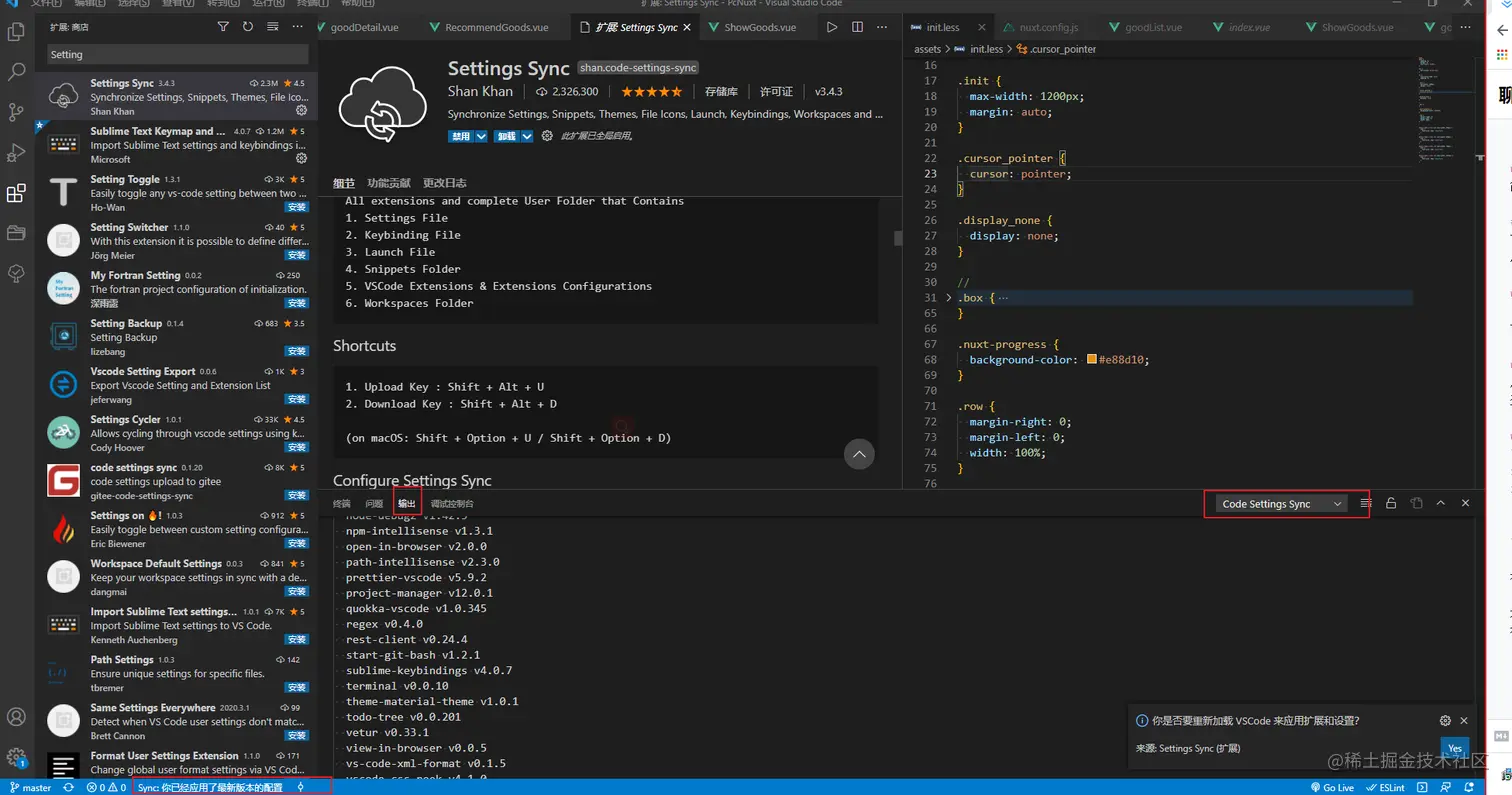
Task: Open the Explorer view in activity bar
Action: [16, 32]
